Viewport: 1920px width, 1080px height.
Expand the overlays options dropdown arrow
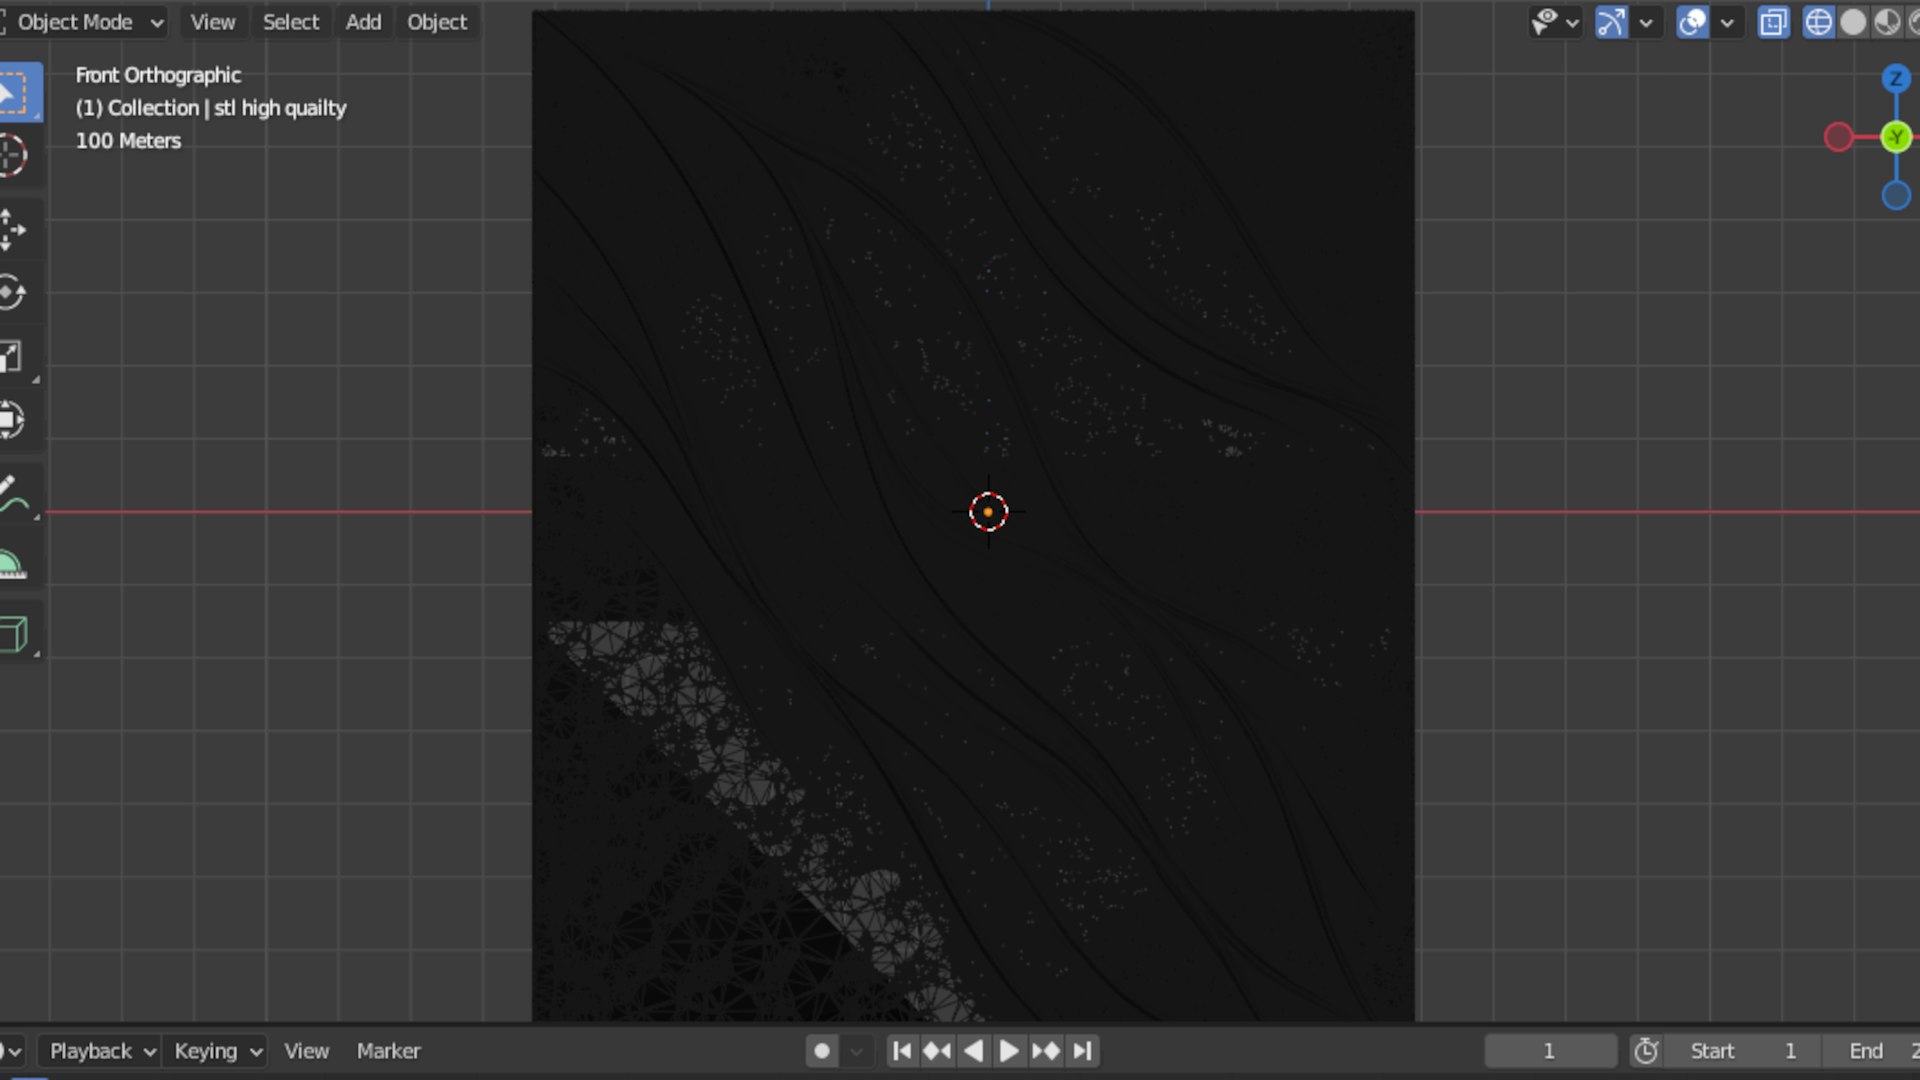coord(1727,22)
